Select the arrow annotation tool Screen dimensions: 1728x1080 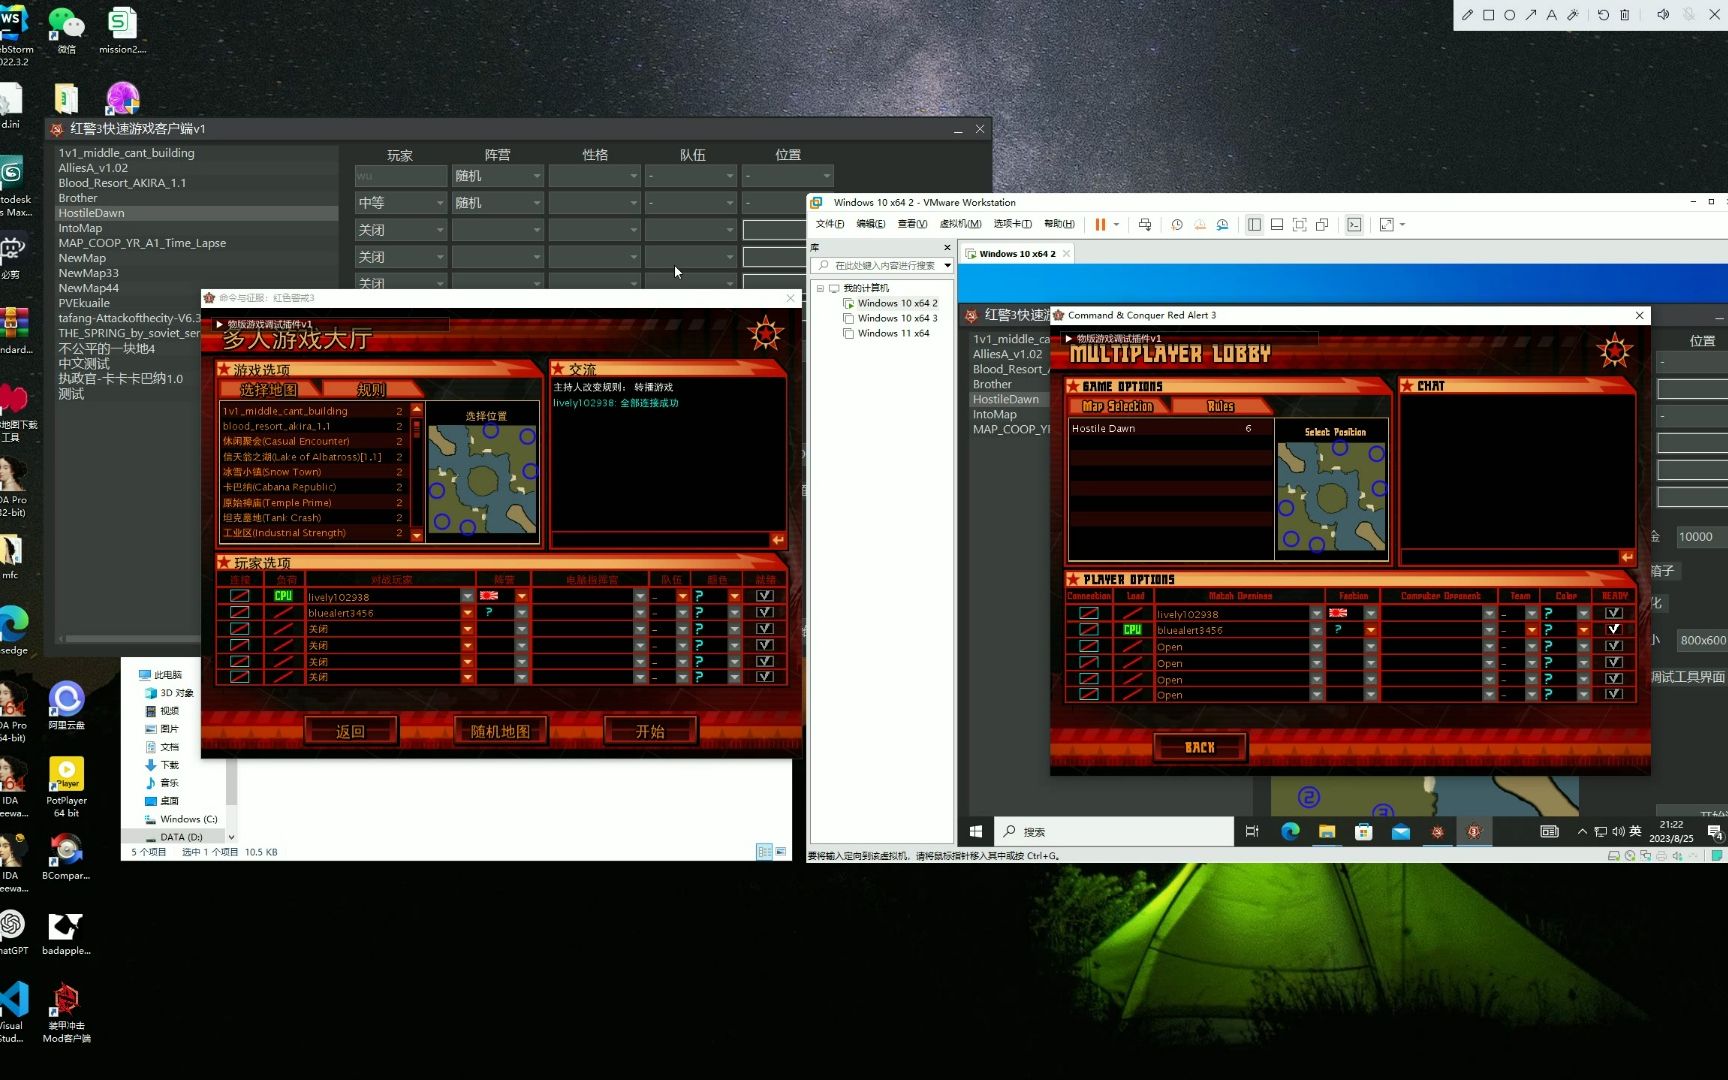pyautogui.click(x=1531, y=15)
